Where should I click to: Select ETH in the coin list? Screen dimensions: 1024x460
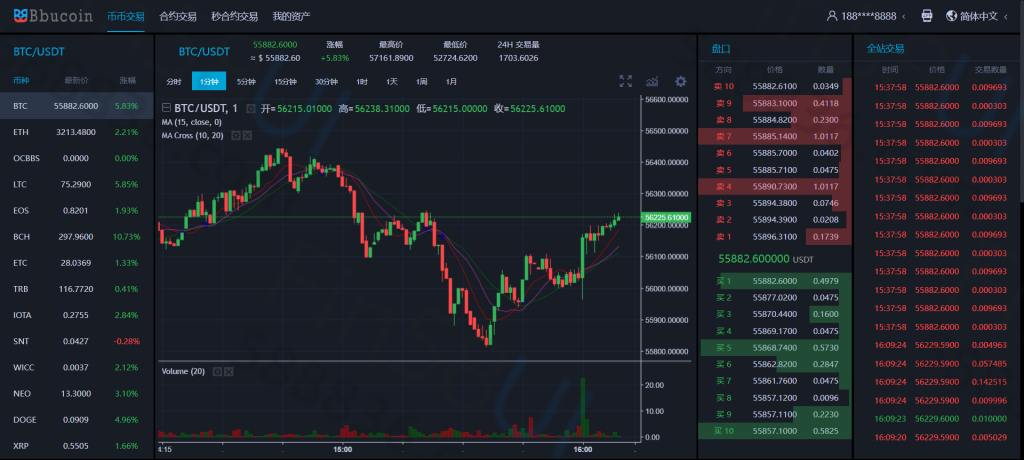tap(21, 131)
